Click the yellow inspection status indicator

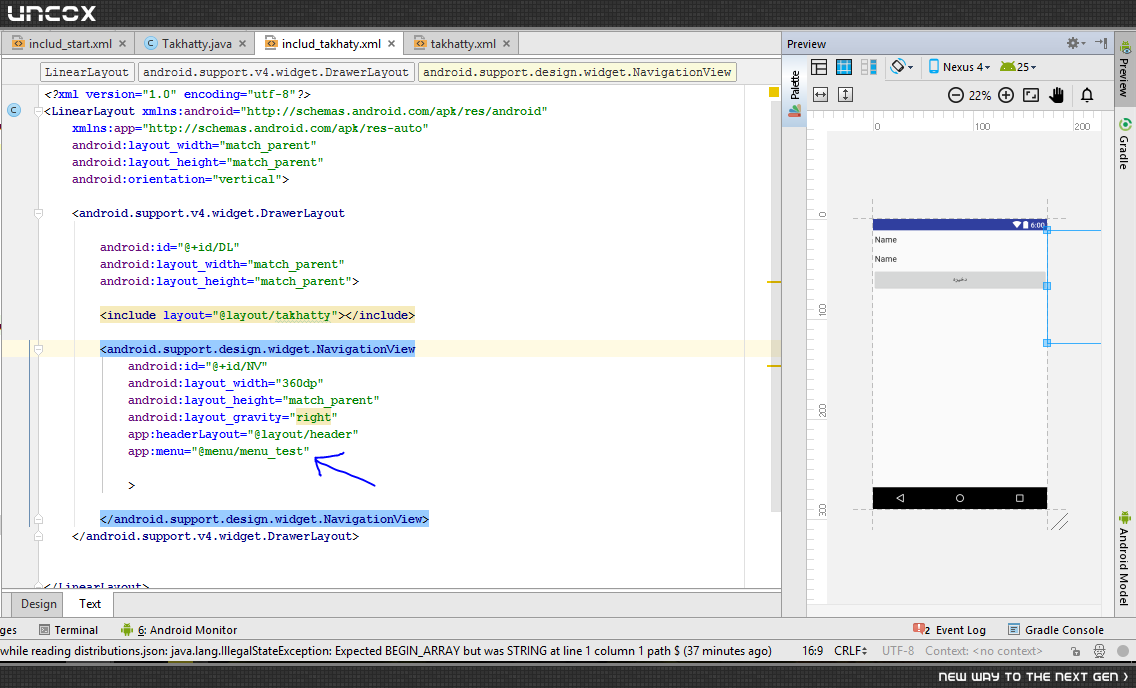pyautogui.click(x=774, y=92)
